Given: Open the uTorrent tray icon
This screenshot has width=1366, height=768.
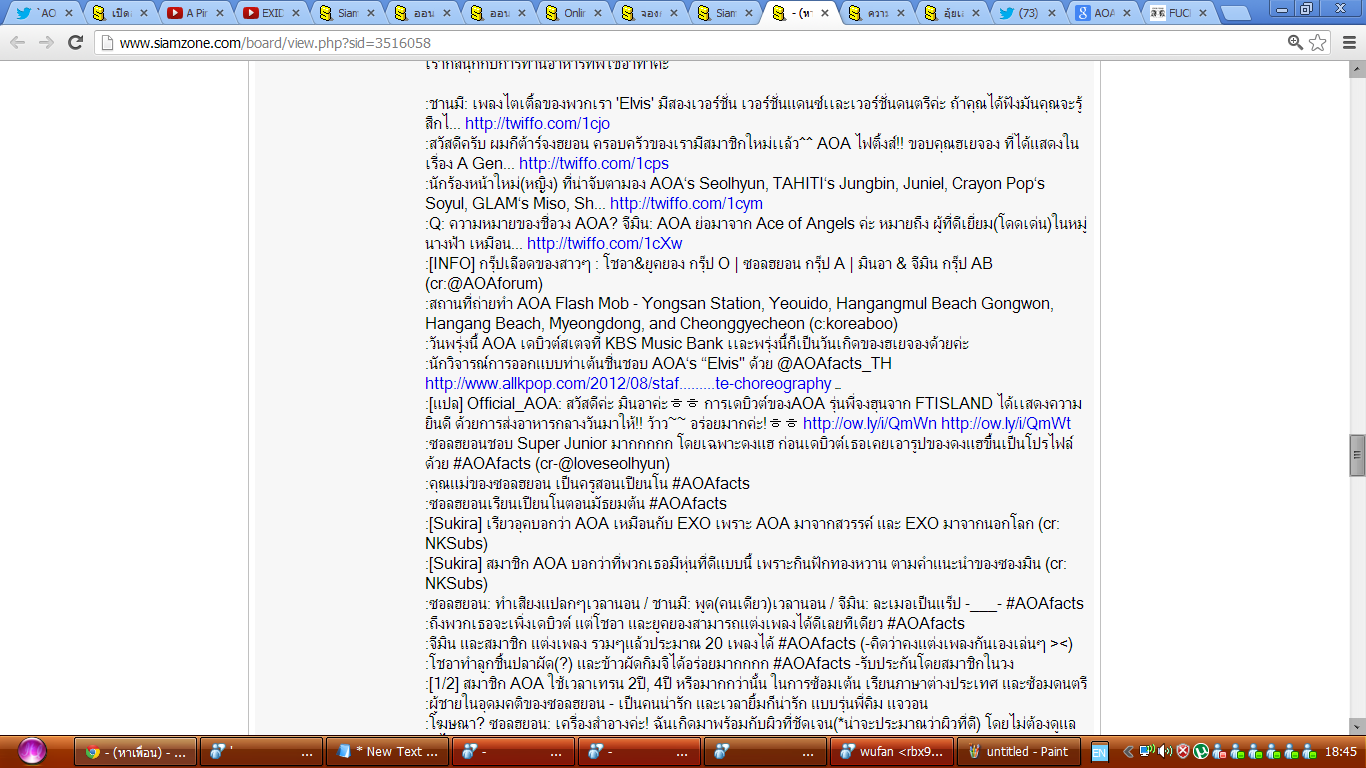Looking at the screenshot, I should [x=1200, y=752].
